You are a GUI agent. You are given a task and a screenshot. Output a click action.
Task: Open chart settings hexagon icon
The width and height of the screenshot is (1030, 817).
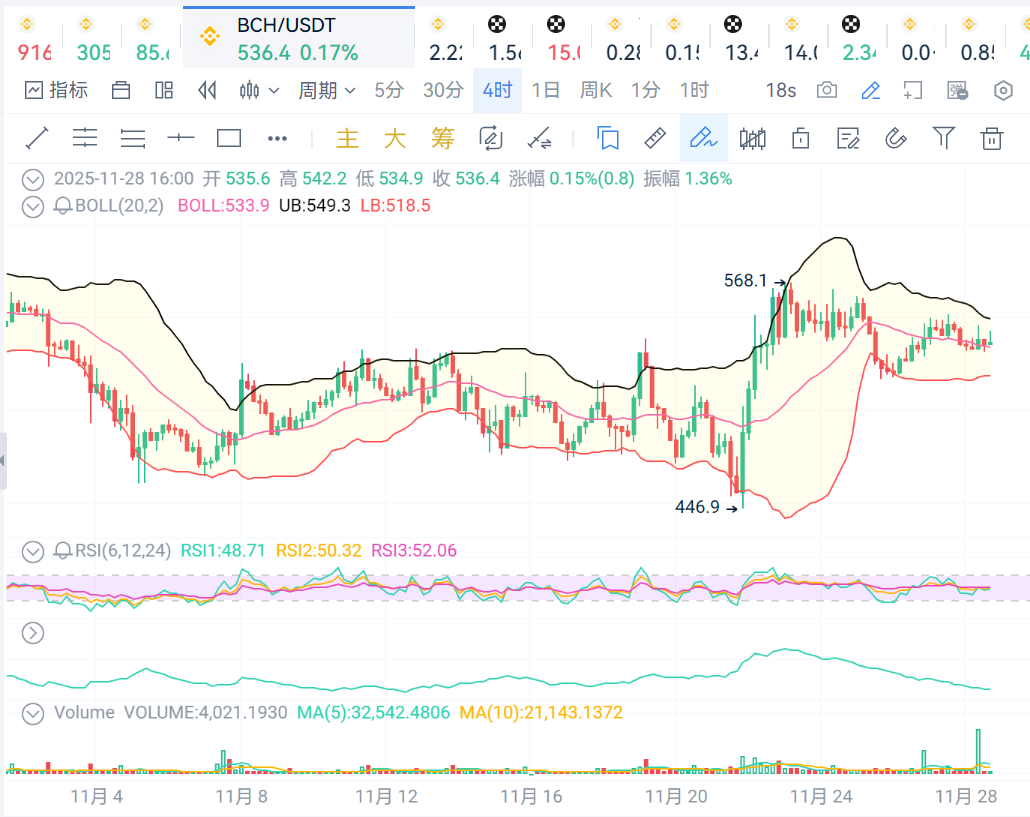(1004, 91)
